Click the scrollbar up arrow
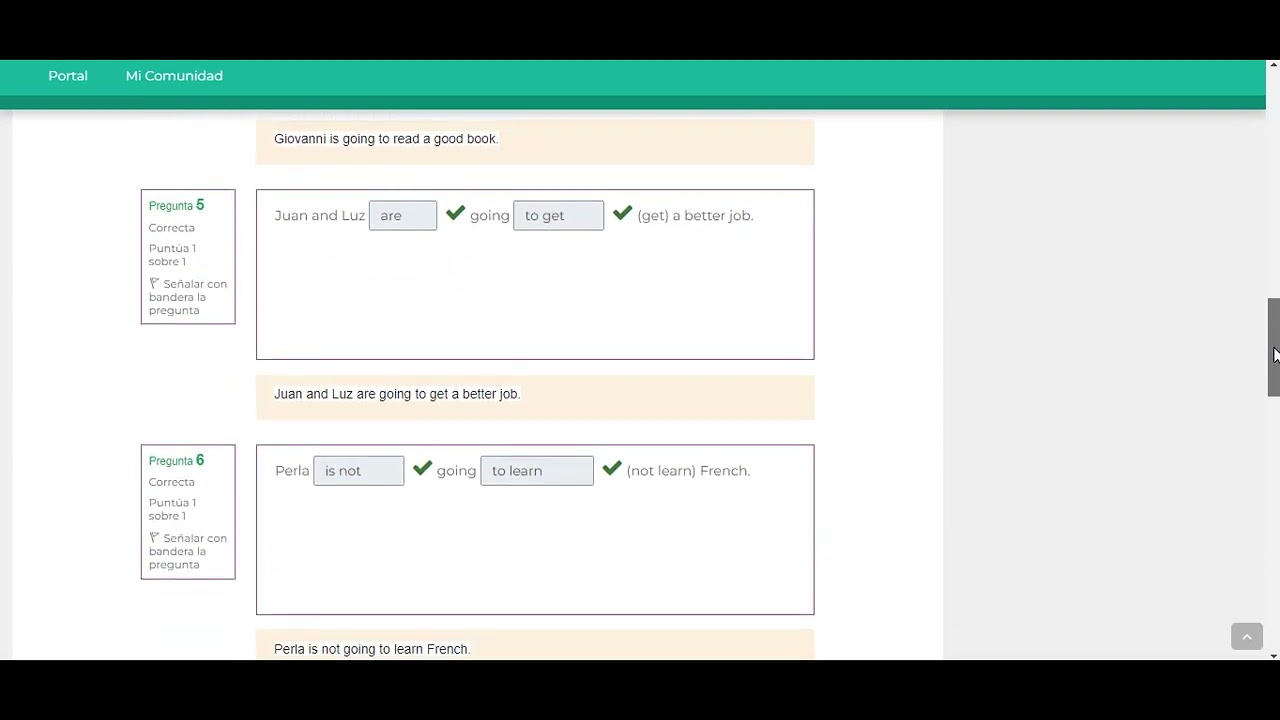 point(1273,66)
